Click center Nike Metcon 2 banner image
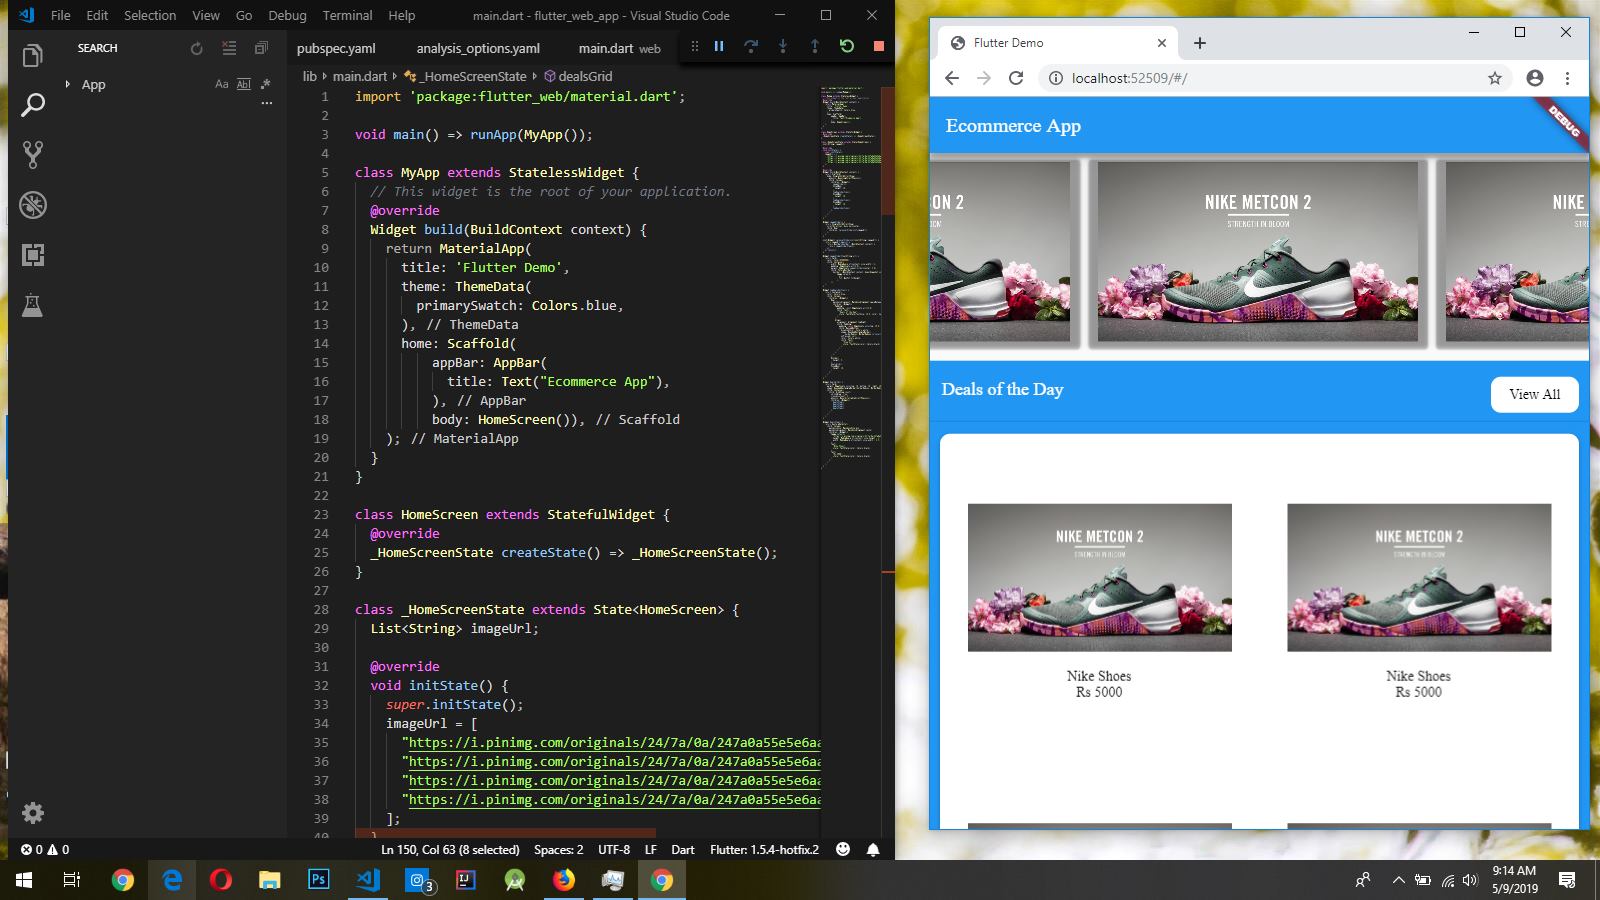 1258,252
